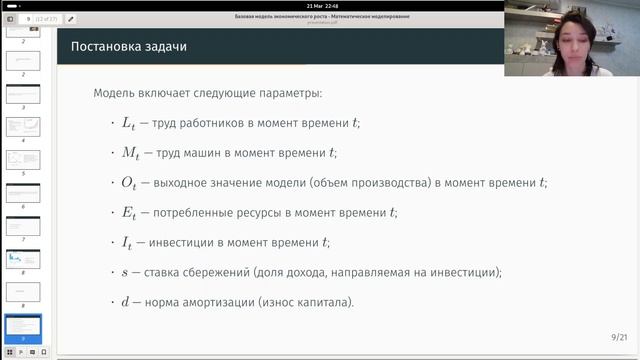Click the slide heading 'Постановка задачи'
The height and width of the screenshot is (360, 640).
[129, 47]
